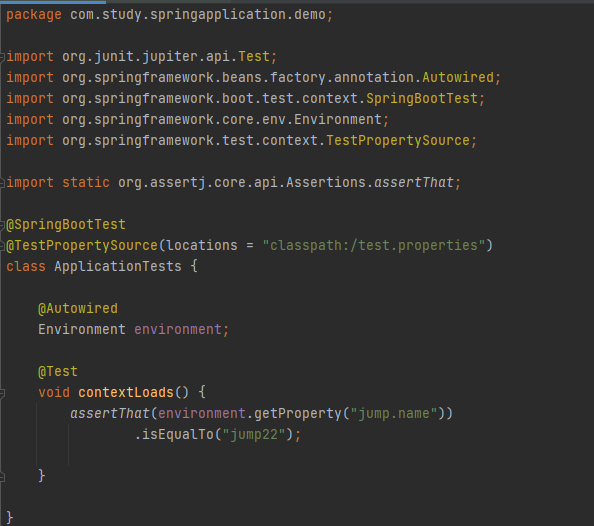This screenshot has height=526, width=594.
Task: Collapse contextLoads method fold marker
Action: (x=2, y=393)
